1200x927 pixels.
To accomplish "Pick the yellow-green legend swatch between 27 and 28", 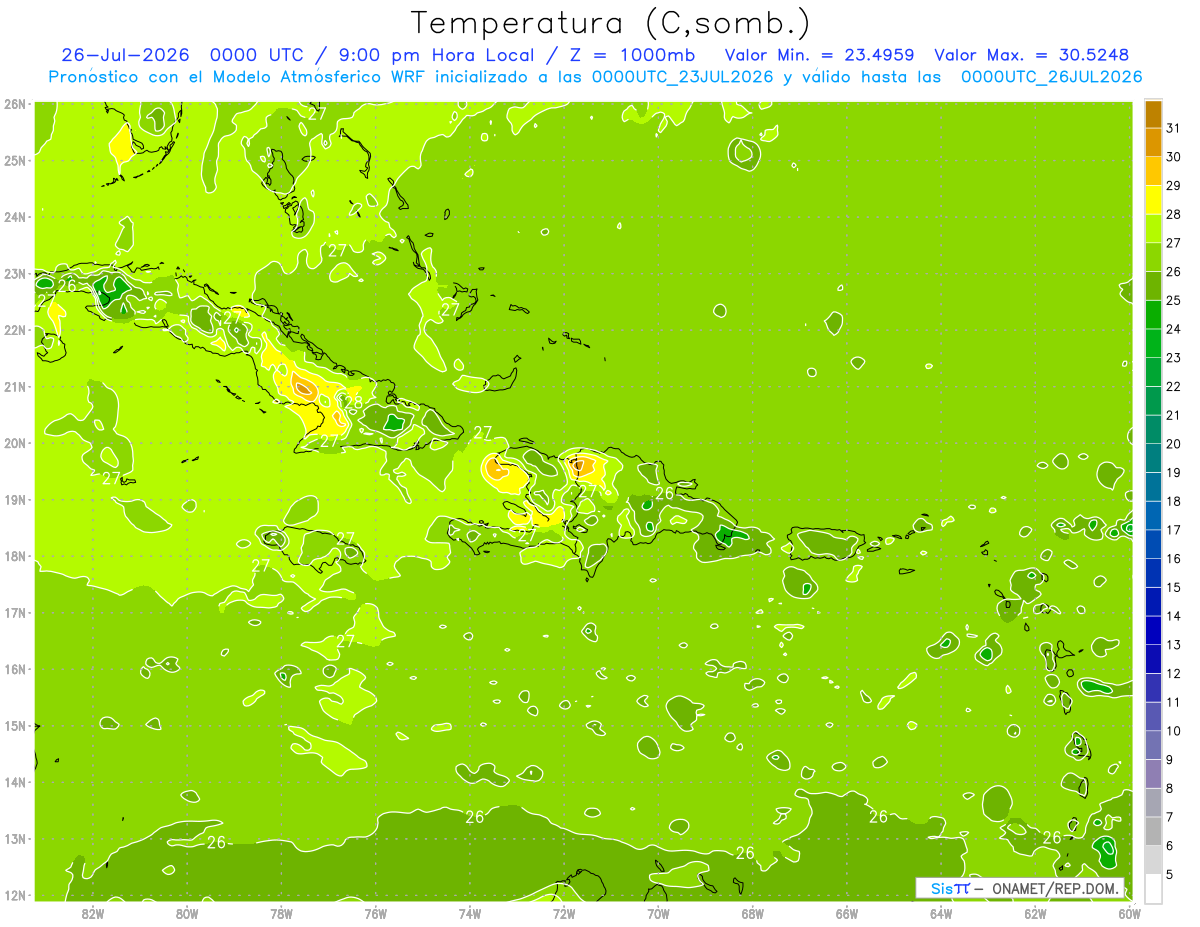I will tap(1153, 228).
